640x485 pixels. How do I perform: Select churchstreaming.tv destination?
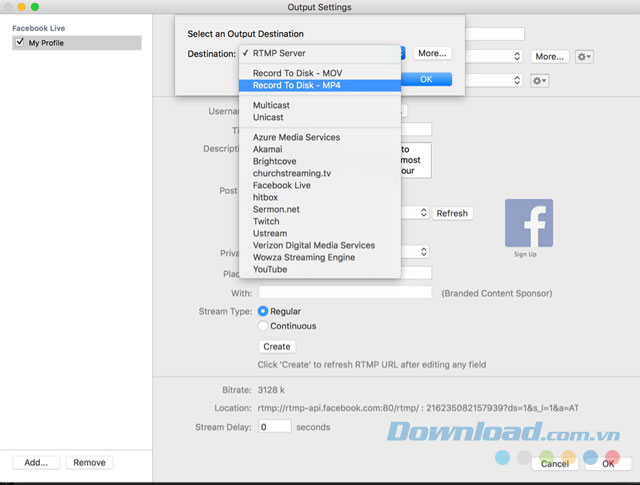[x=320, y=174]
